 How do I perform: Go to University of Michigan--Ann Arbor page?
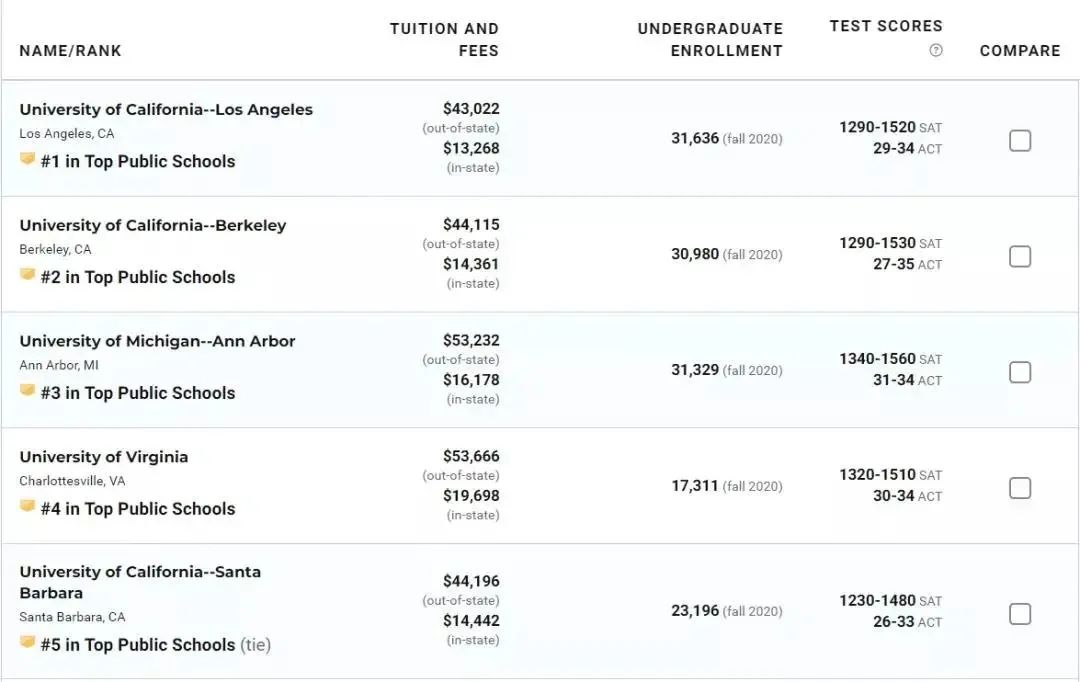pyautogui.click(x=157, y=342)
